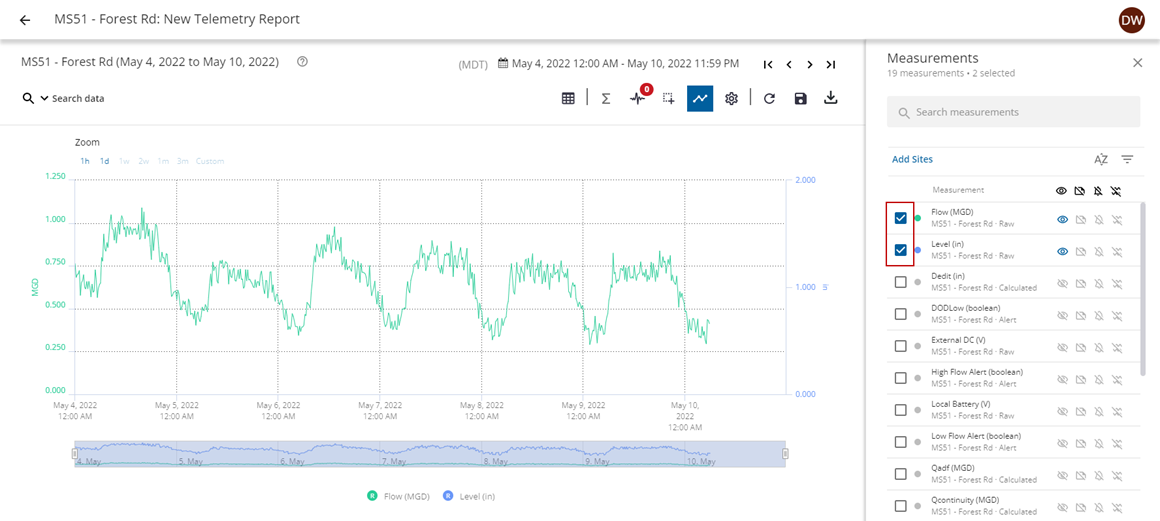The width and height of the screenshot is (1160, 521).
Task: Open the pulse anomalies icon with badge
Action: coord(639,97)
